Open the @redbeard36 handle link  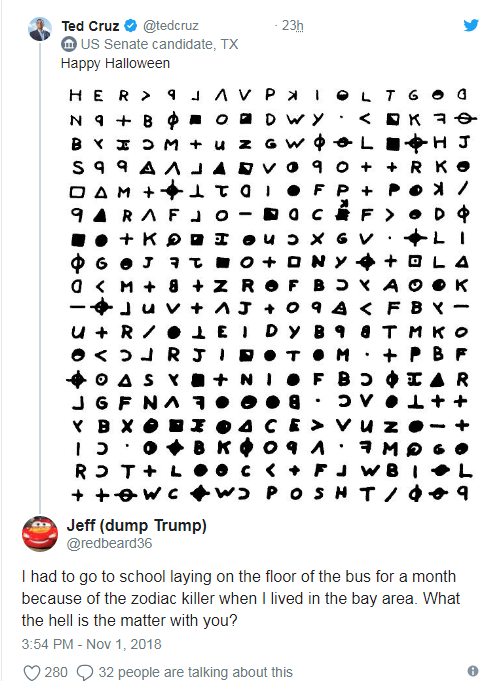tap(109, 543)
